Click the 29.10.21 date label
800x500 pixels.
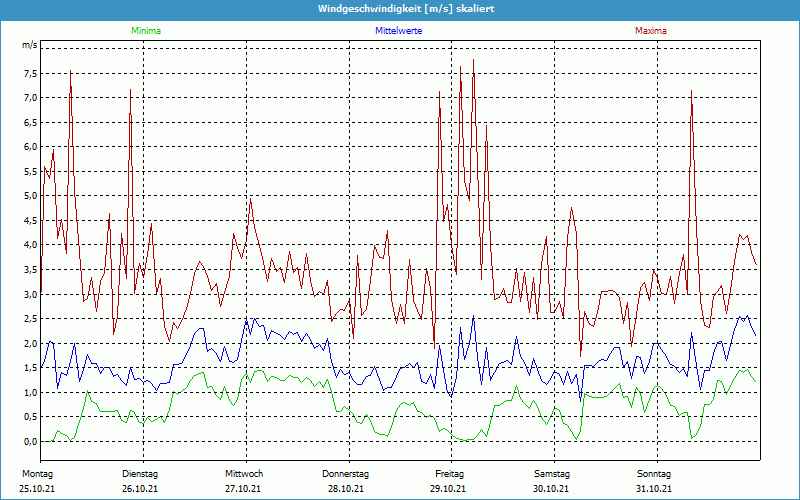coord(448,489)
